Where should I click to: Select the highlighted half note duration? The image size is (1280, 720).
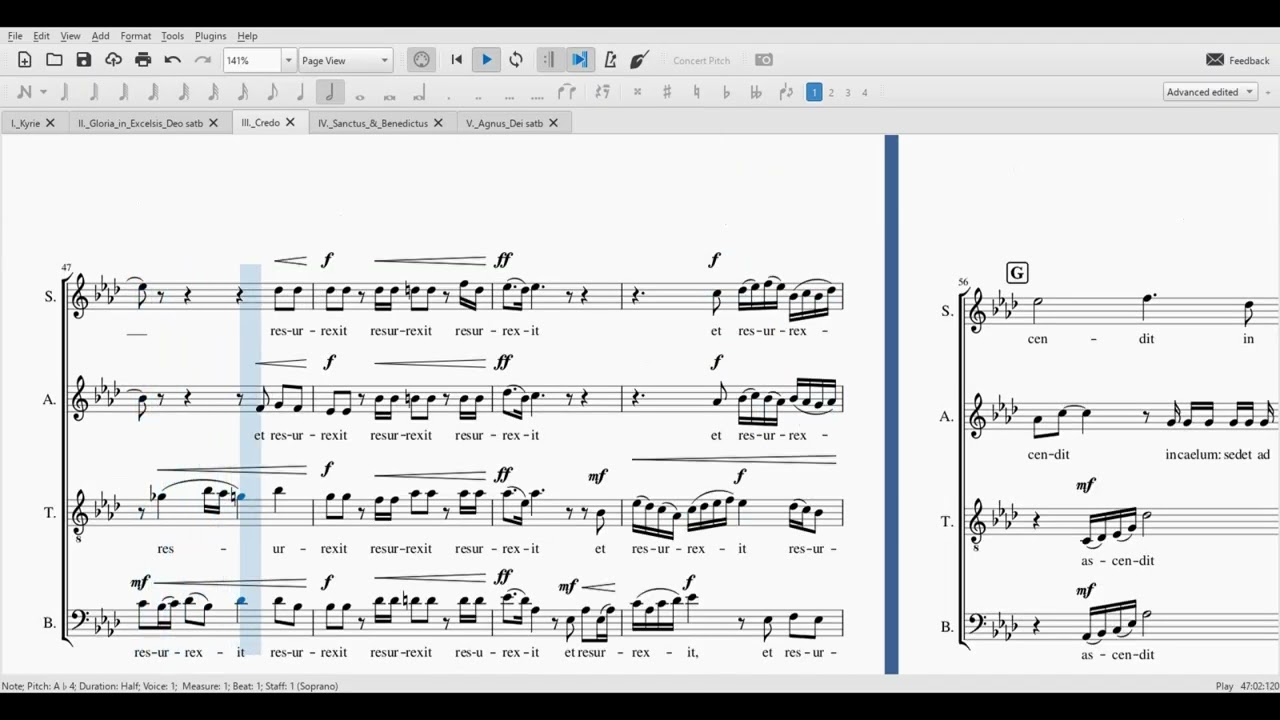point(330,92)
